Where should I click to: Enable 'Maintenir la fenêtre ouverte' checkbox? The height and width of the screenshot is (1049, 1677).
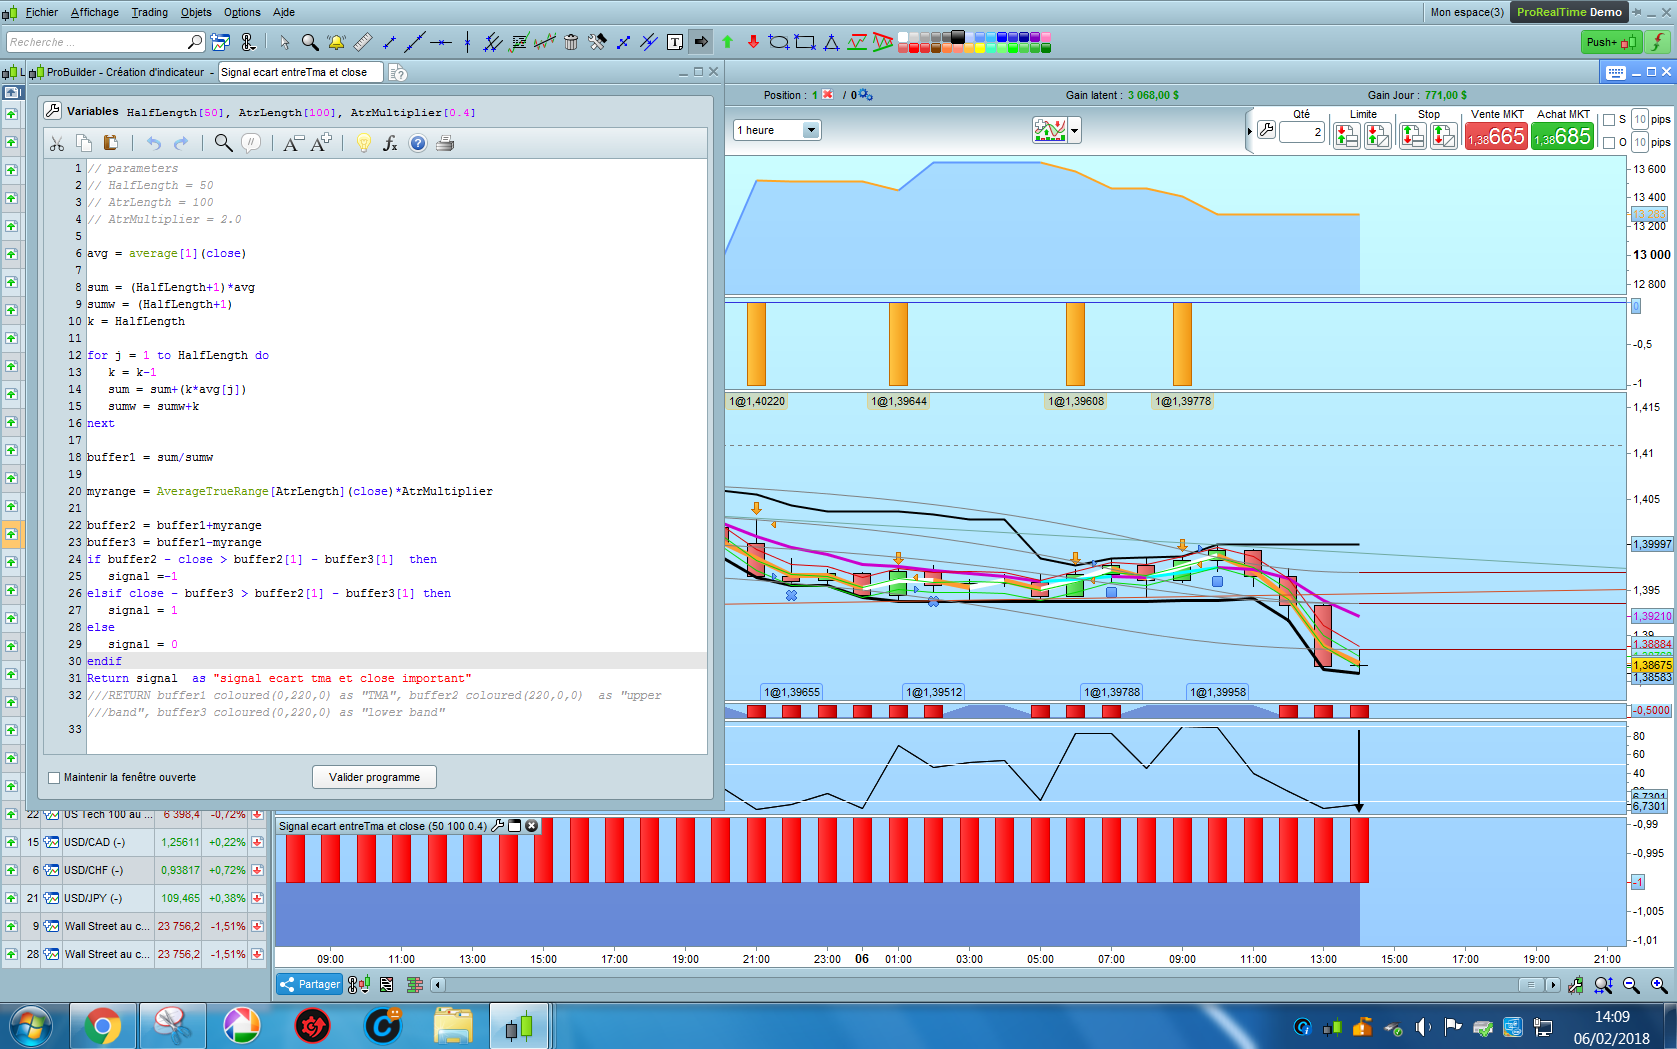pyautogui.click(x=55, y=778)
